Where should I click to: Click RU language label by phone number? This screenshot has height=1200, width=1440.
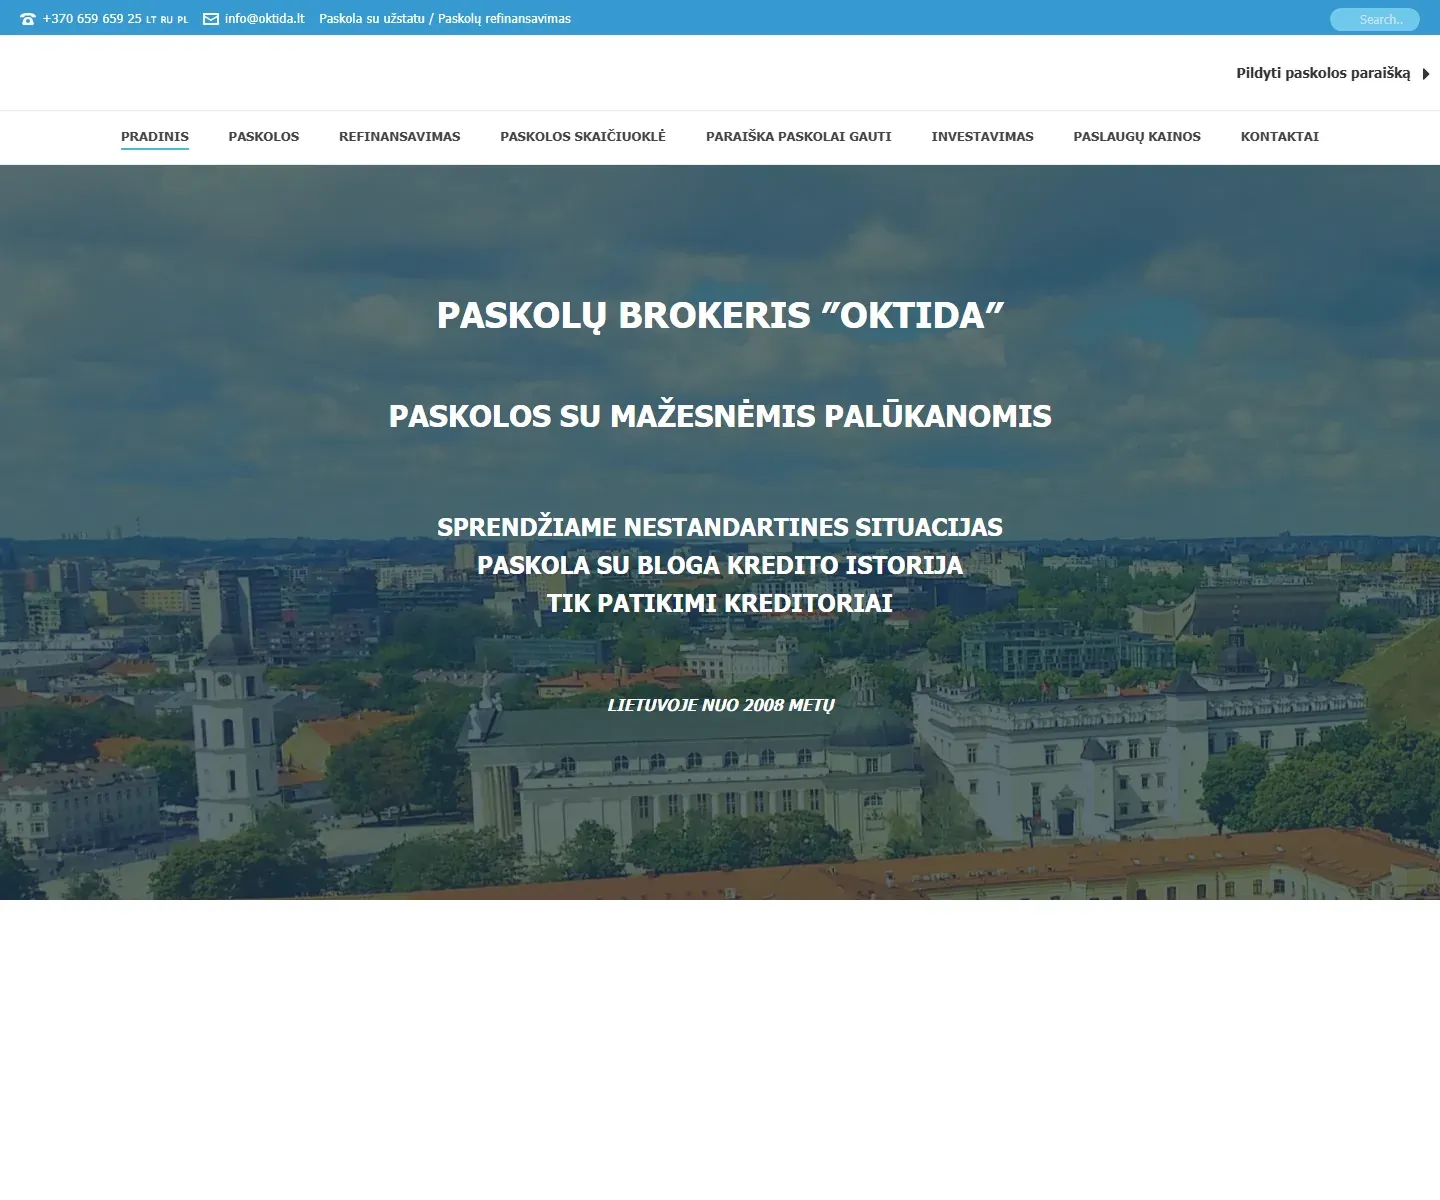pos(167,20)
